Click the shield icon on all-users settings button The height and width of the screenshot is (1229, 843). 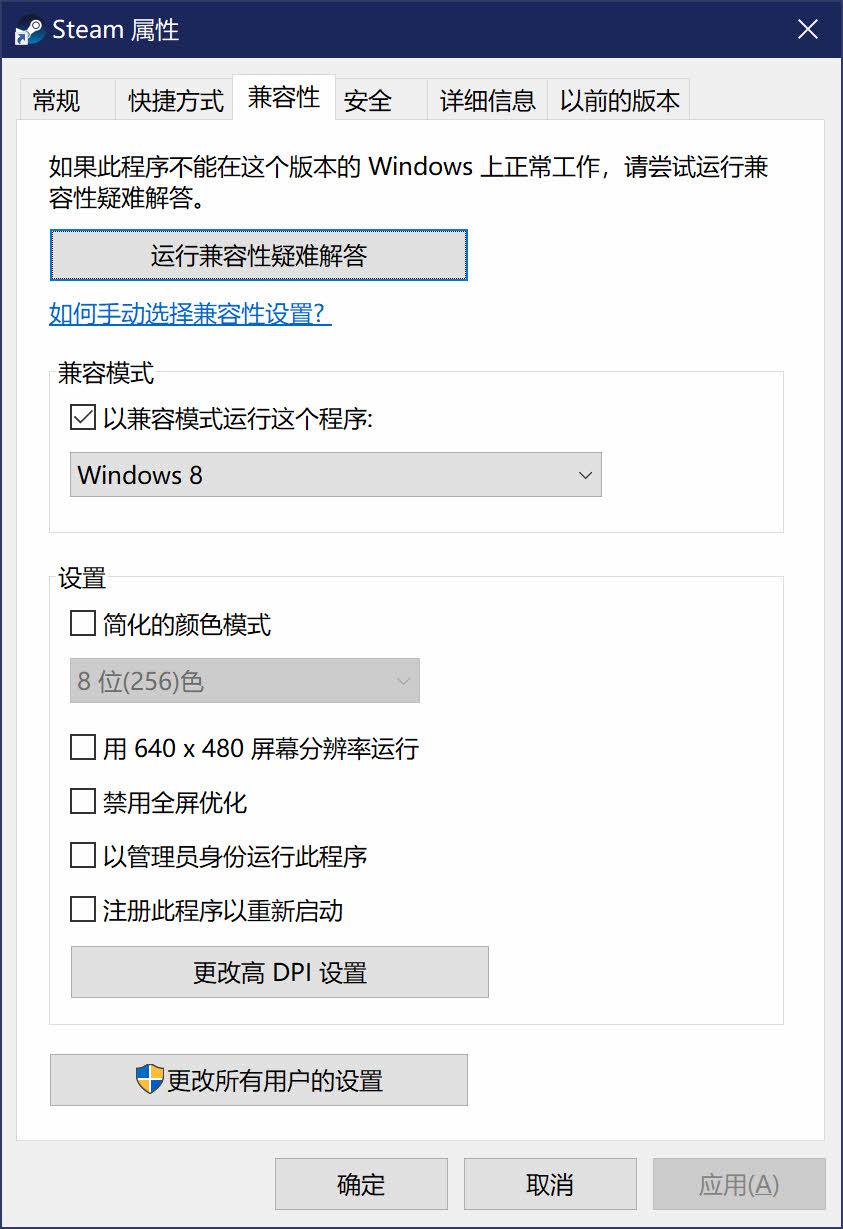pos(149,1080)
